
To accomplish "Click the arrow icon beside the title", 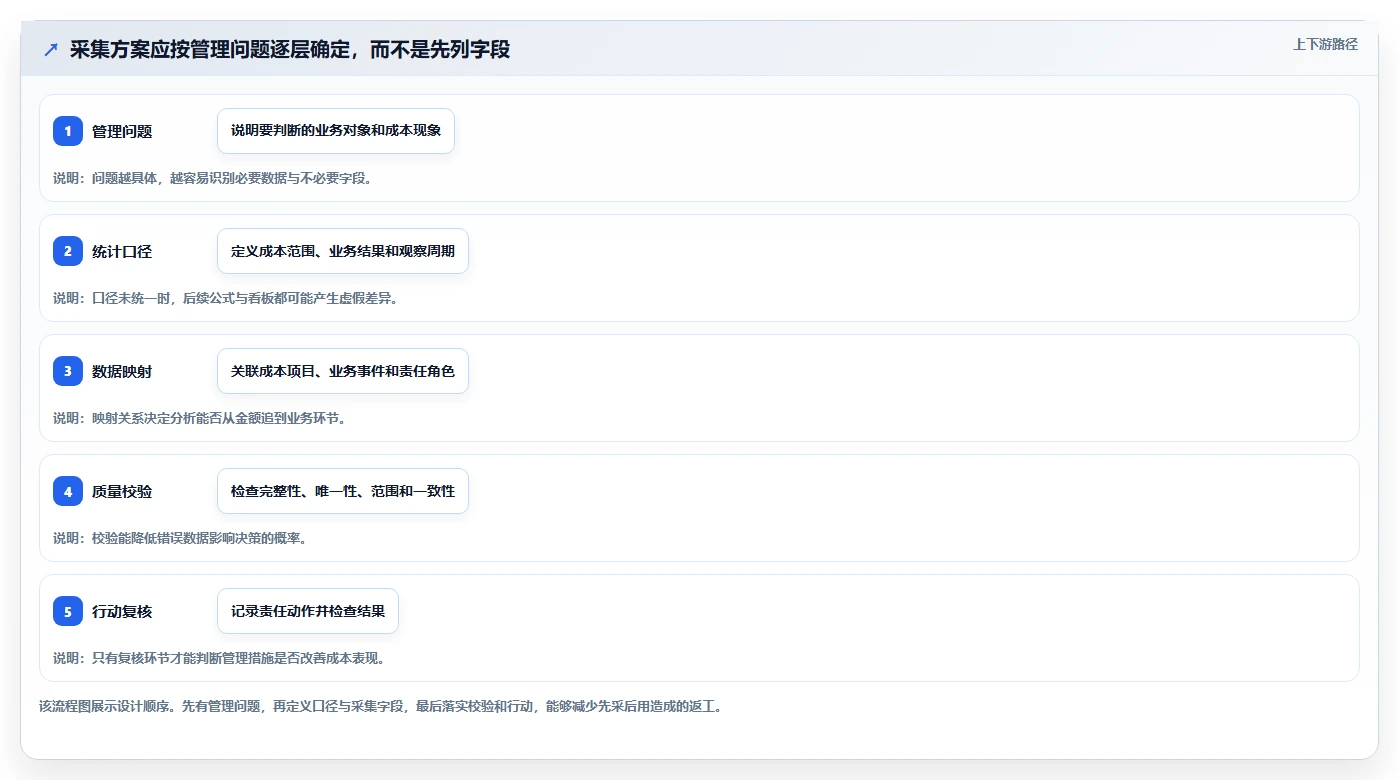I will click(x=51, y=49).
